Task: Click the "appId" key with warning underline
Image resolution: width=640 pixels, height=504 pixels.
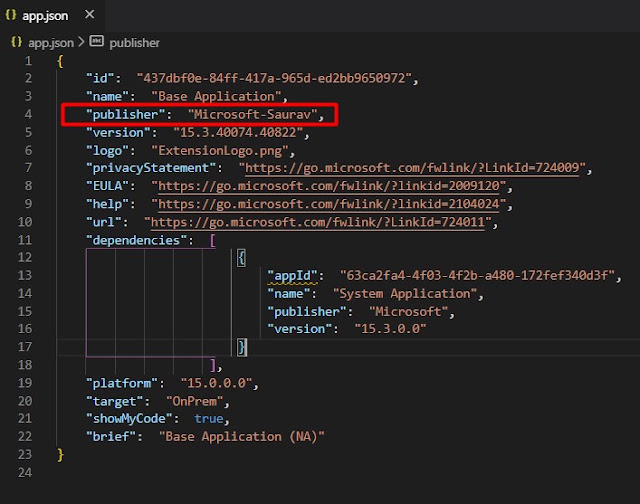Action: [292, 276]
